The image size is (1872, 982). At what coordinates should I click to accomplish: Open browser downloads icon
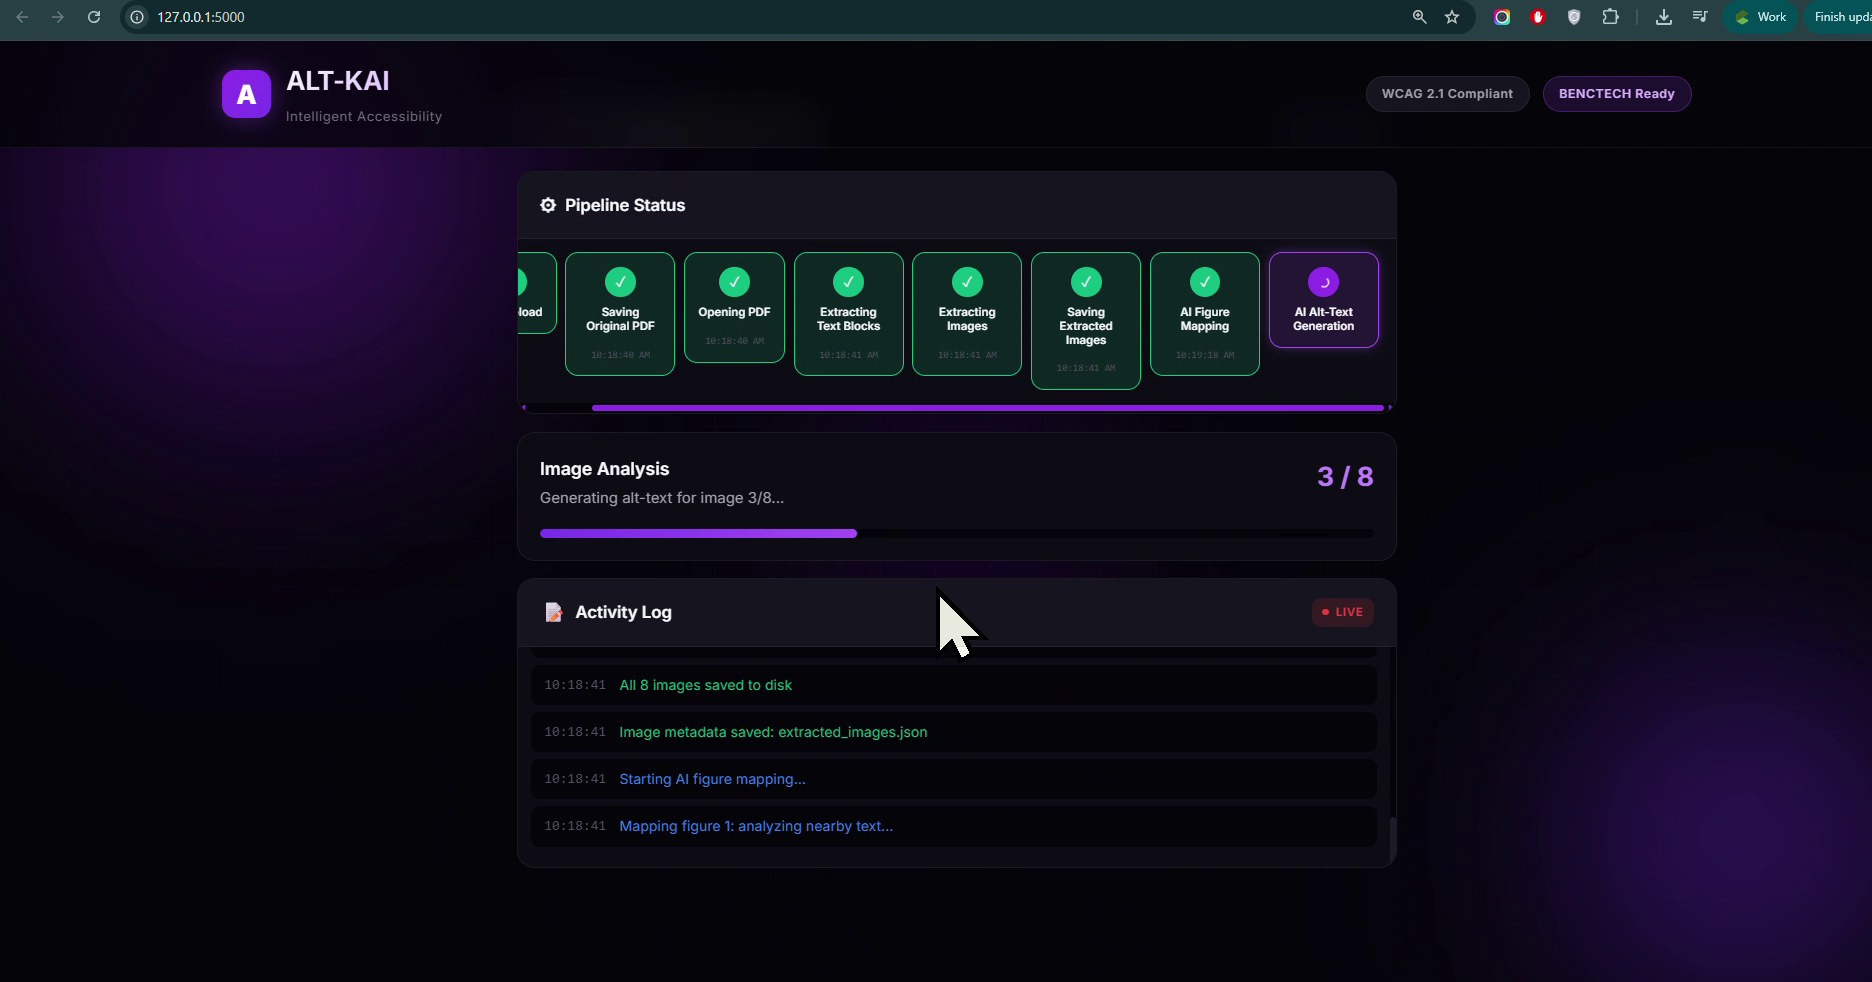[1664, 17]
